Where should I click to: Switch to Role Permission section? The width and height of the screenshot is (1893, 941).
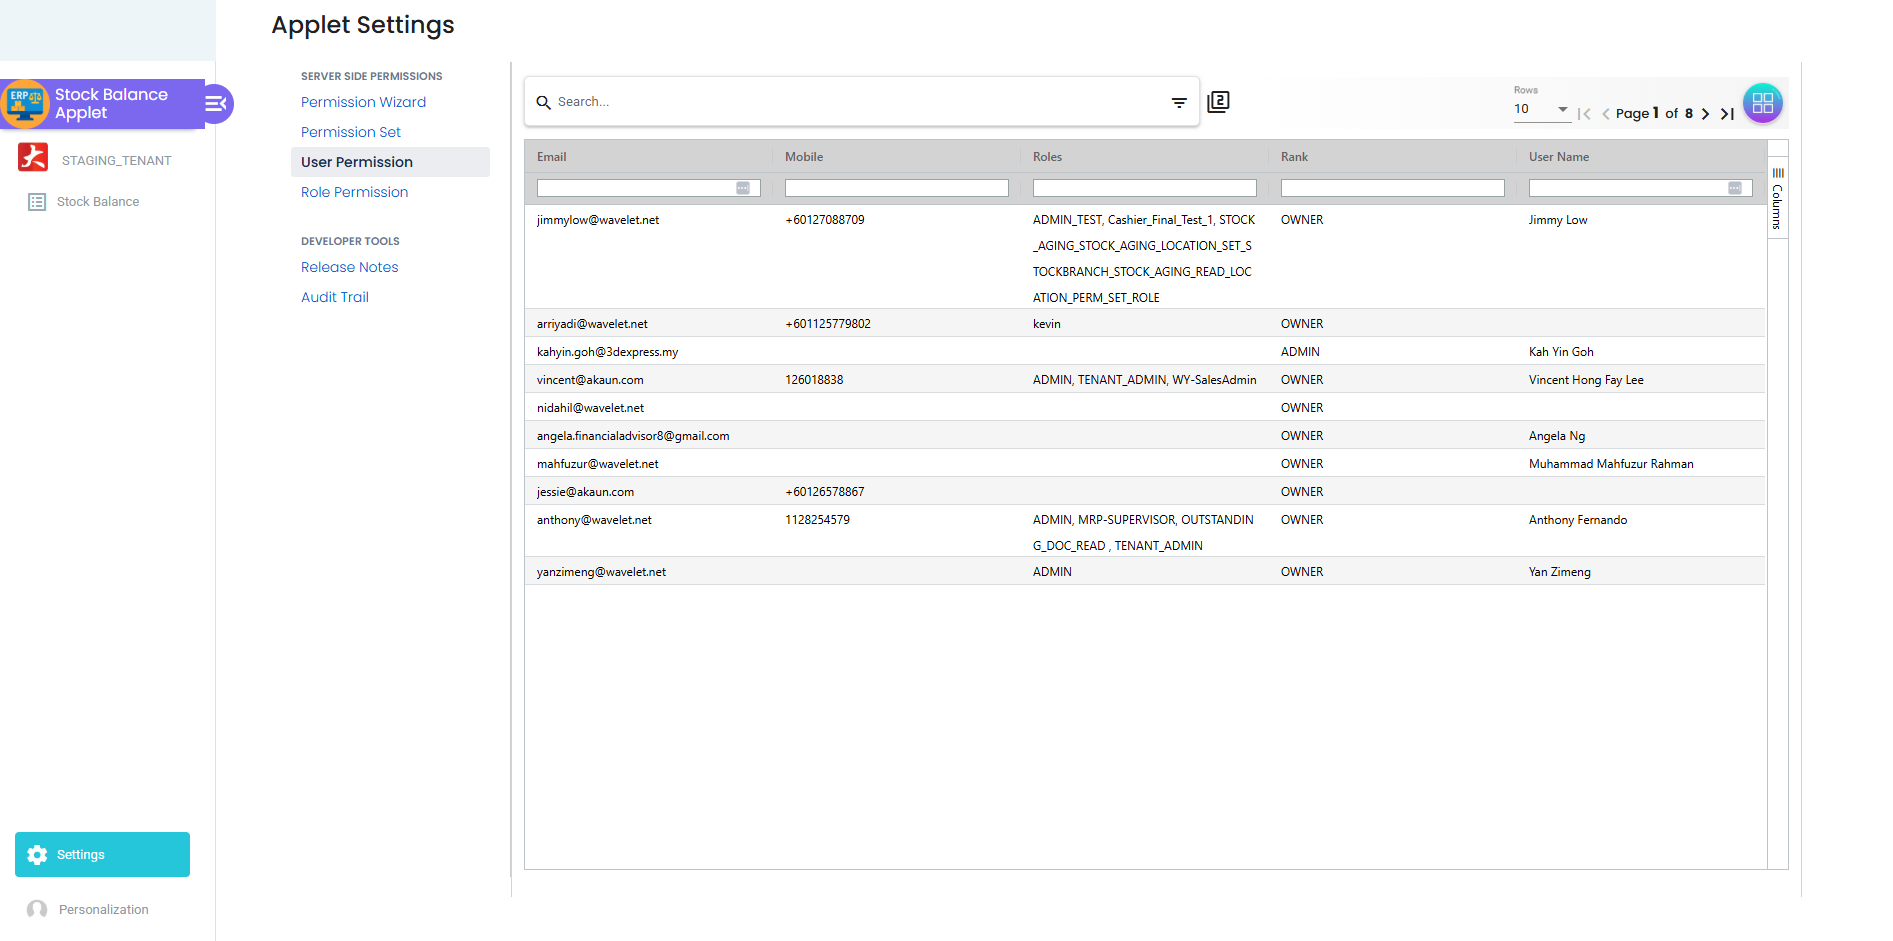click(354, 192)
